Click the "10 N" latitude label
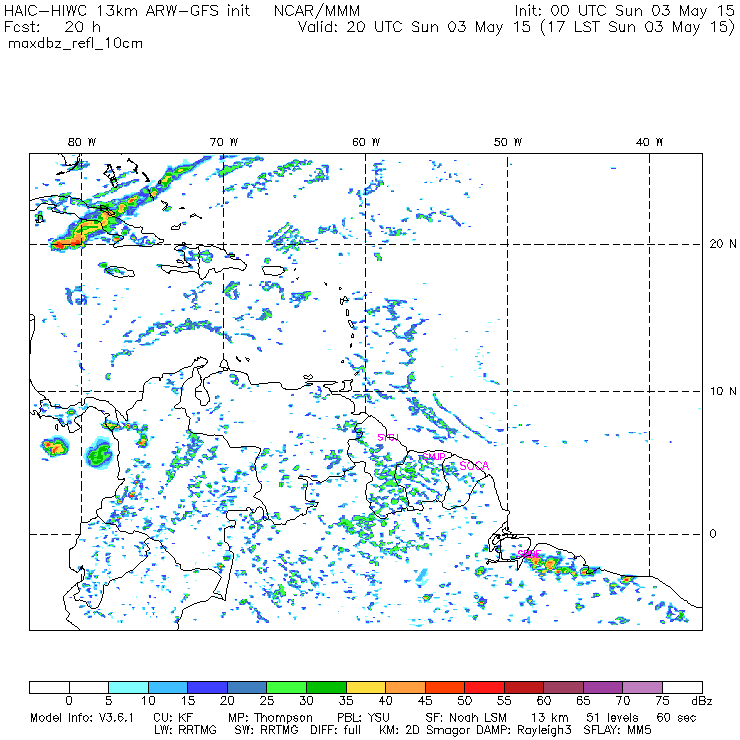 (x=723, y=391)
